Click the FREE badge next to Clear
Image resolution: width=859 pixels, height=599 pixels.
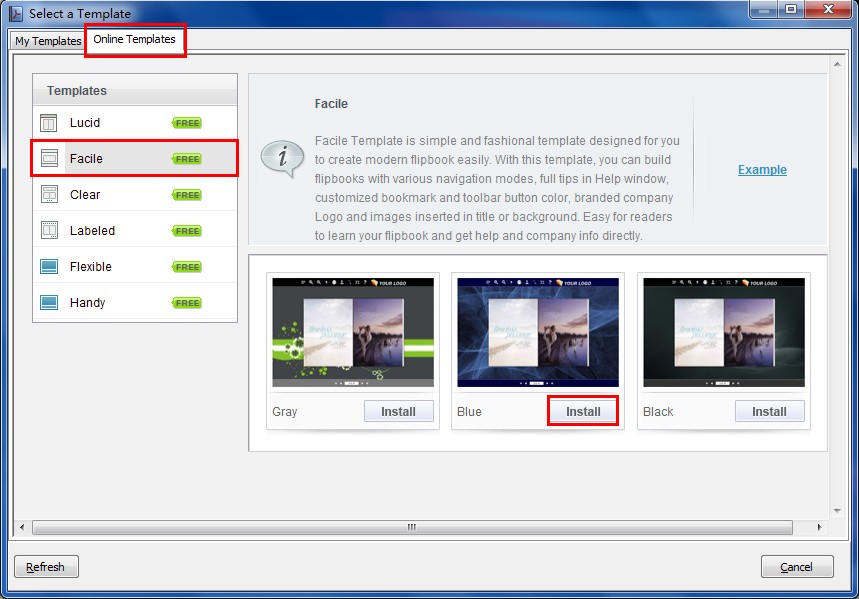(187, 195)
